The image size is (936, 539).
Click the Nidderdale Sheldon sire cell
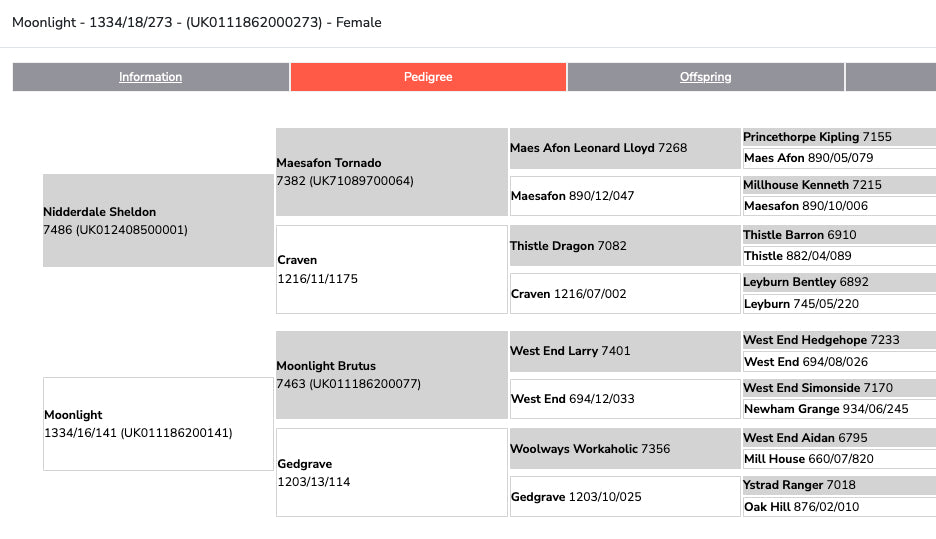coord(158,221)
